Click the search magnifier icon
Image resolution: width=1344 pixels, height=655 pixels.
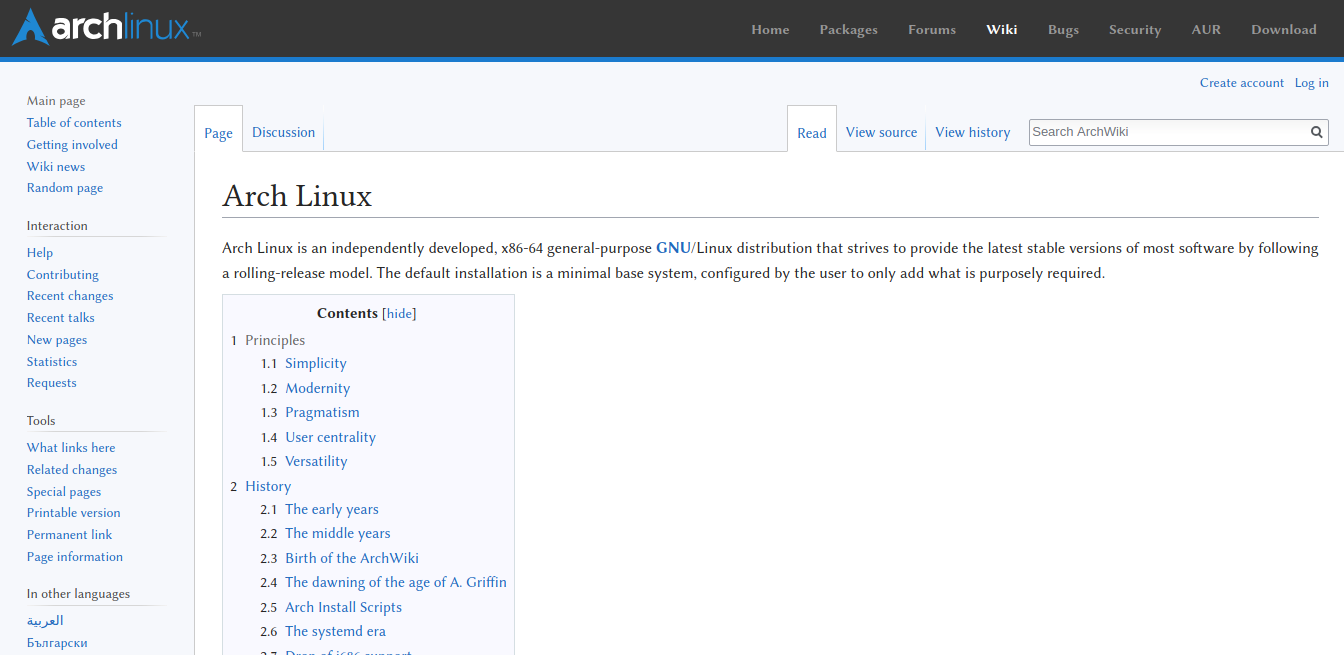pyautogui.click(x=1317, y=132)
